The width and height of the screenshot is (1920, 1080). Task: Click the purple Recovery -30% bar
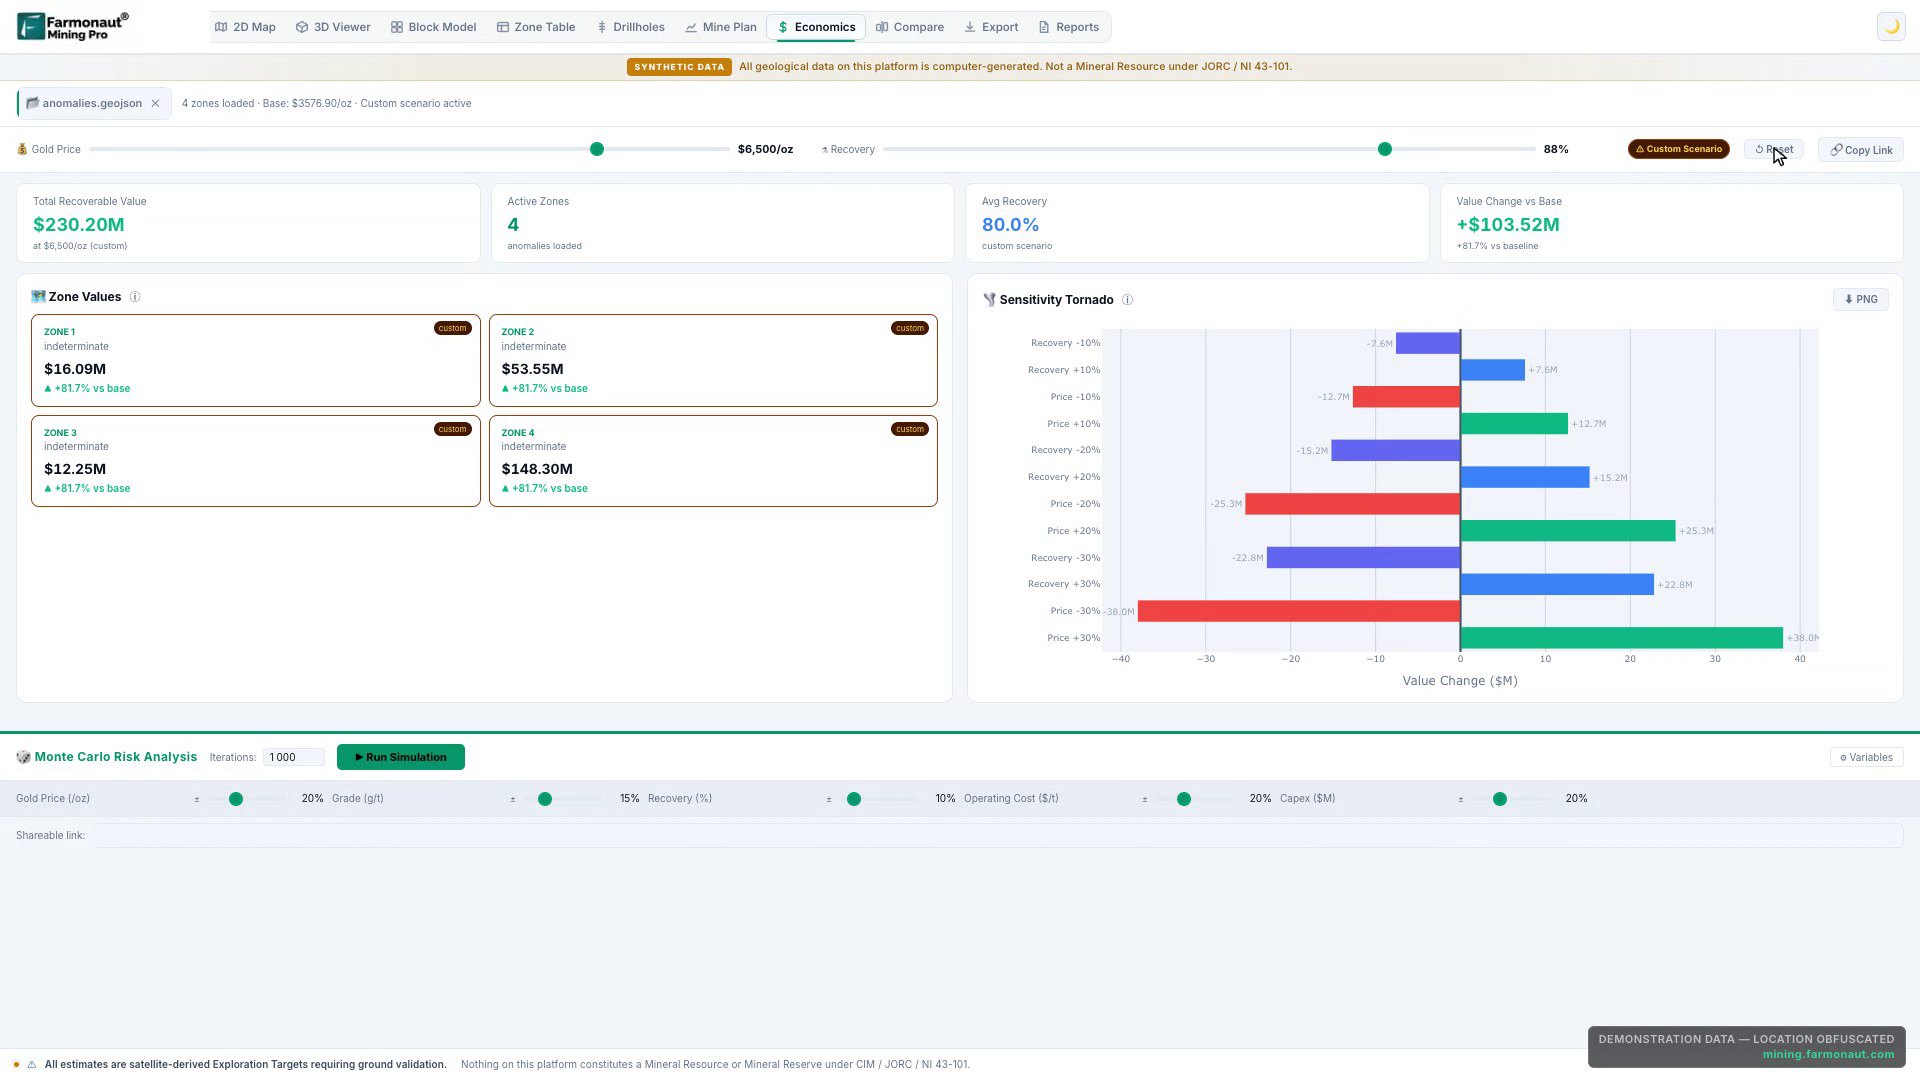[1363, 558]
